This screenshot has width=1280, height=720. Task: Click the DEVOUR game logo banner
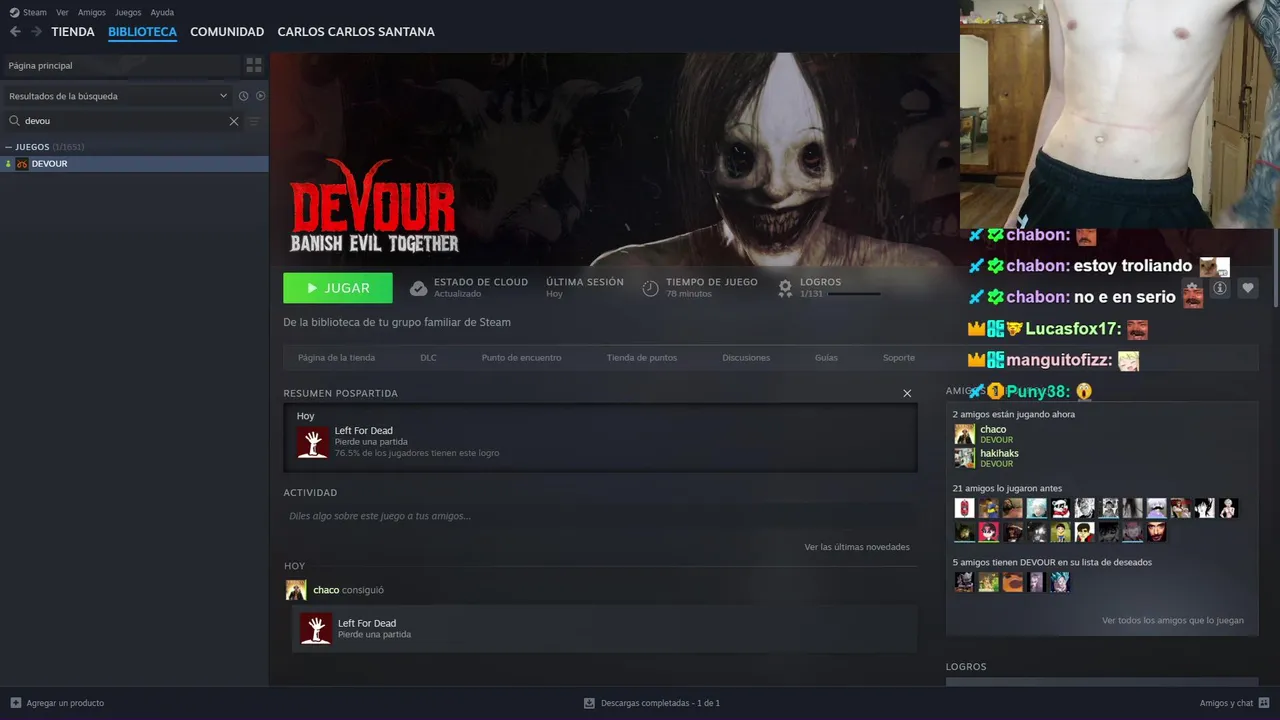click(x=374, y=207)
